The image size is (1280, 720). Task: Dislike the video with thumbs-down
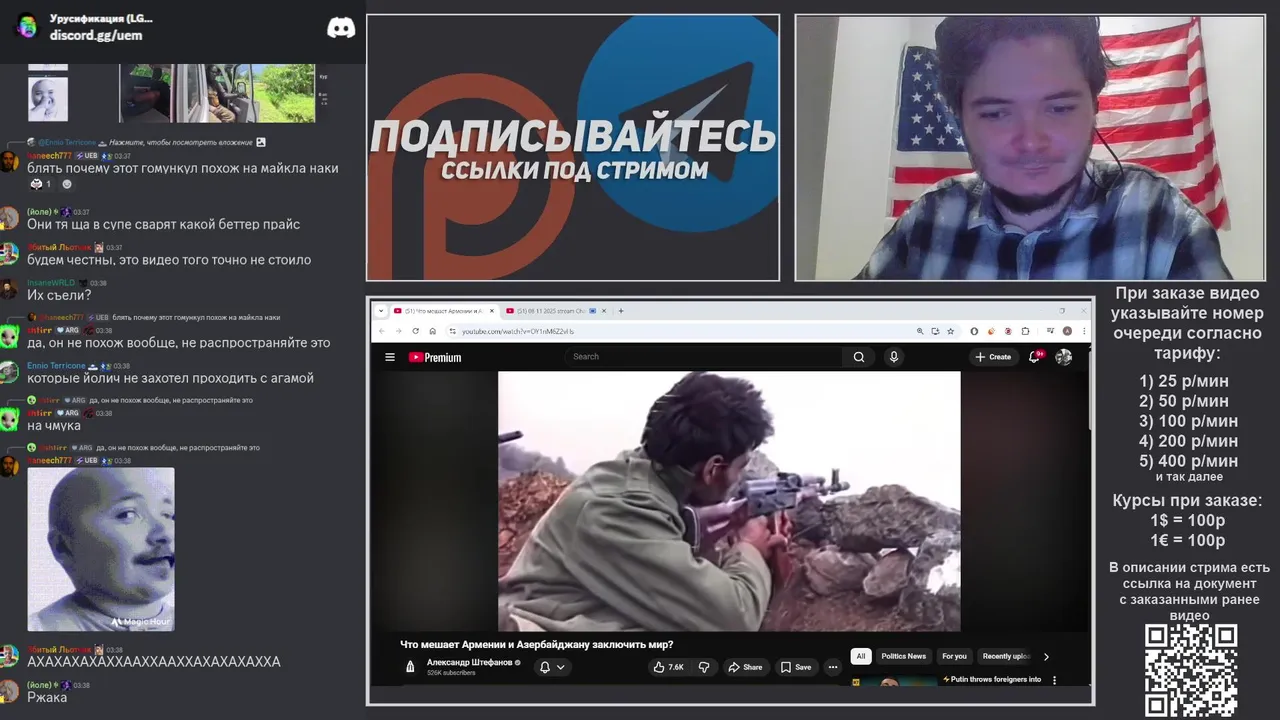tap(704, 667)
